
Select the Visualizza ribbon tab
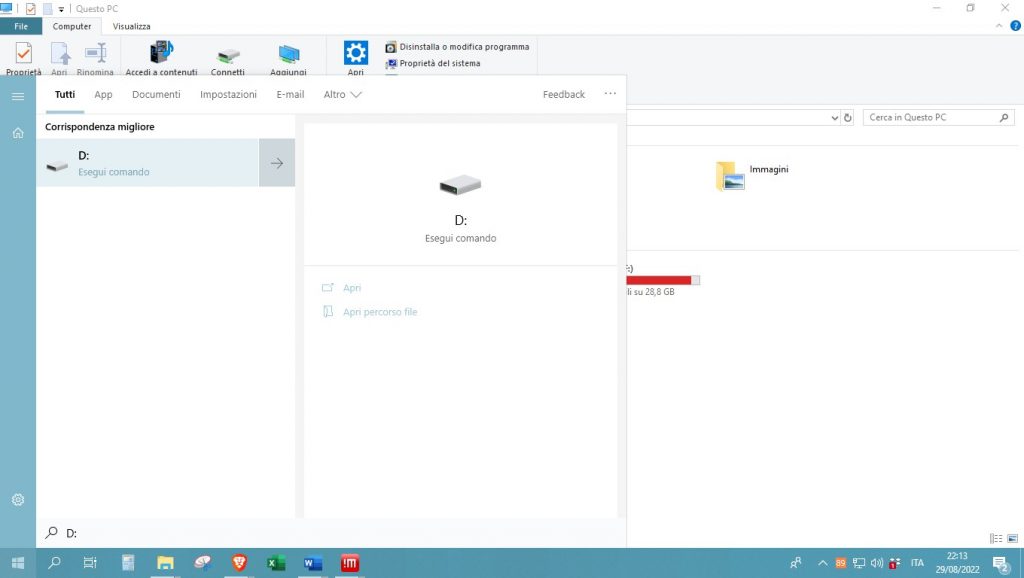pos(131,26)
